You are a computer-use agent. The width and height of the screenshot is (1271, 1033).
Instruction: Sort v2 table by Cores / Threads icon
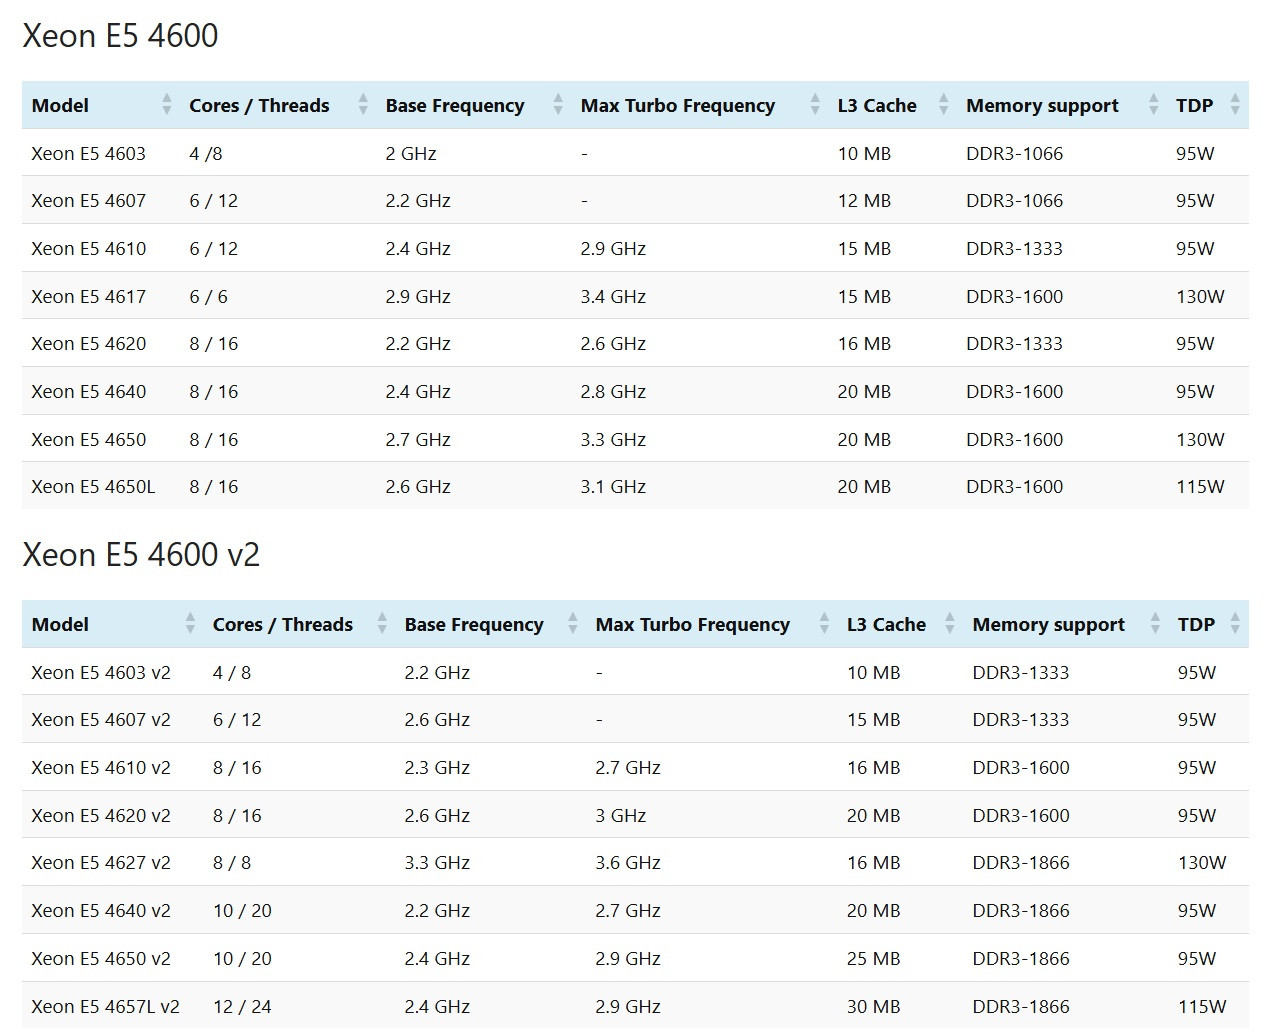coord(382,624)
